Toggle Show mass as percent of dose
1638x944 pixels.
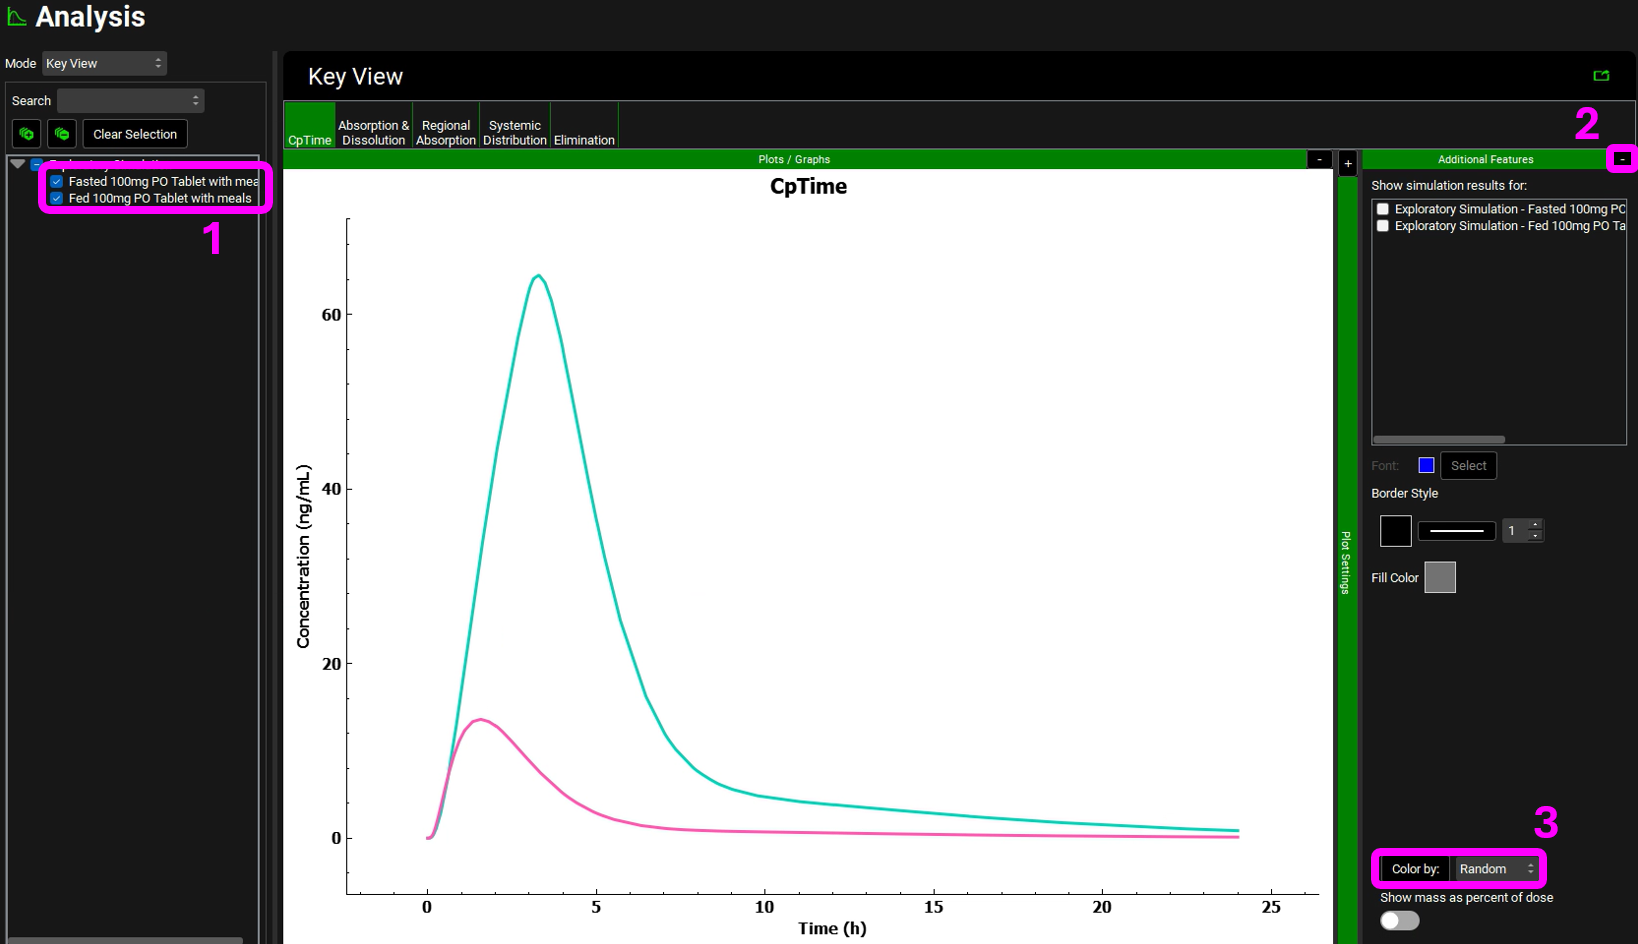tap(1399, 921)
